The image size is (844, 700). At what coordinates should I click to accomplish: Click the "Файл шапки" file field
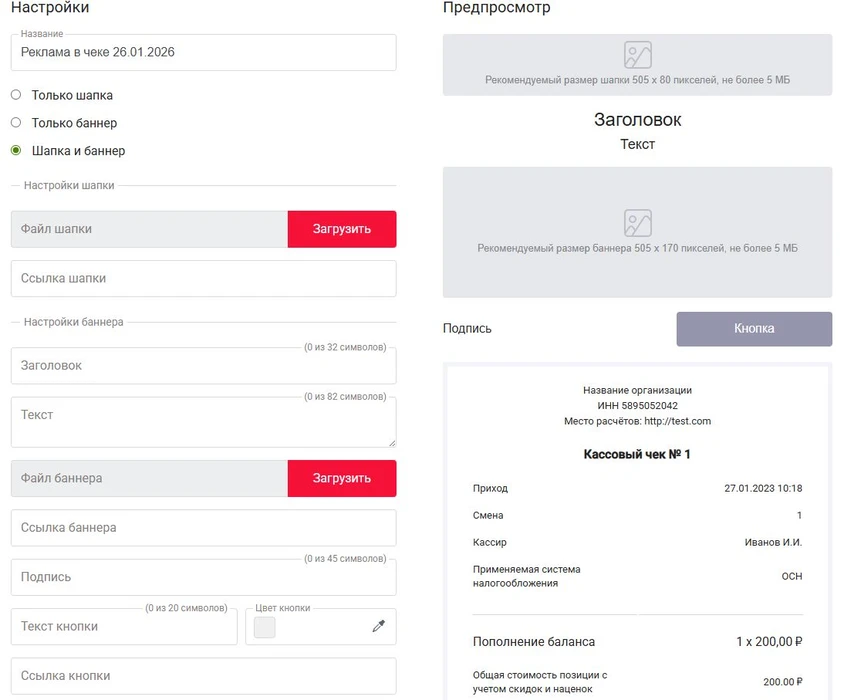point(149,229)
